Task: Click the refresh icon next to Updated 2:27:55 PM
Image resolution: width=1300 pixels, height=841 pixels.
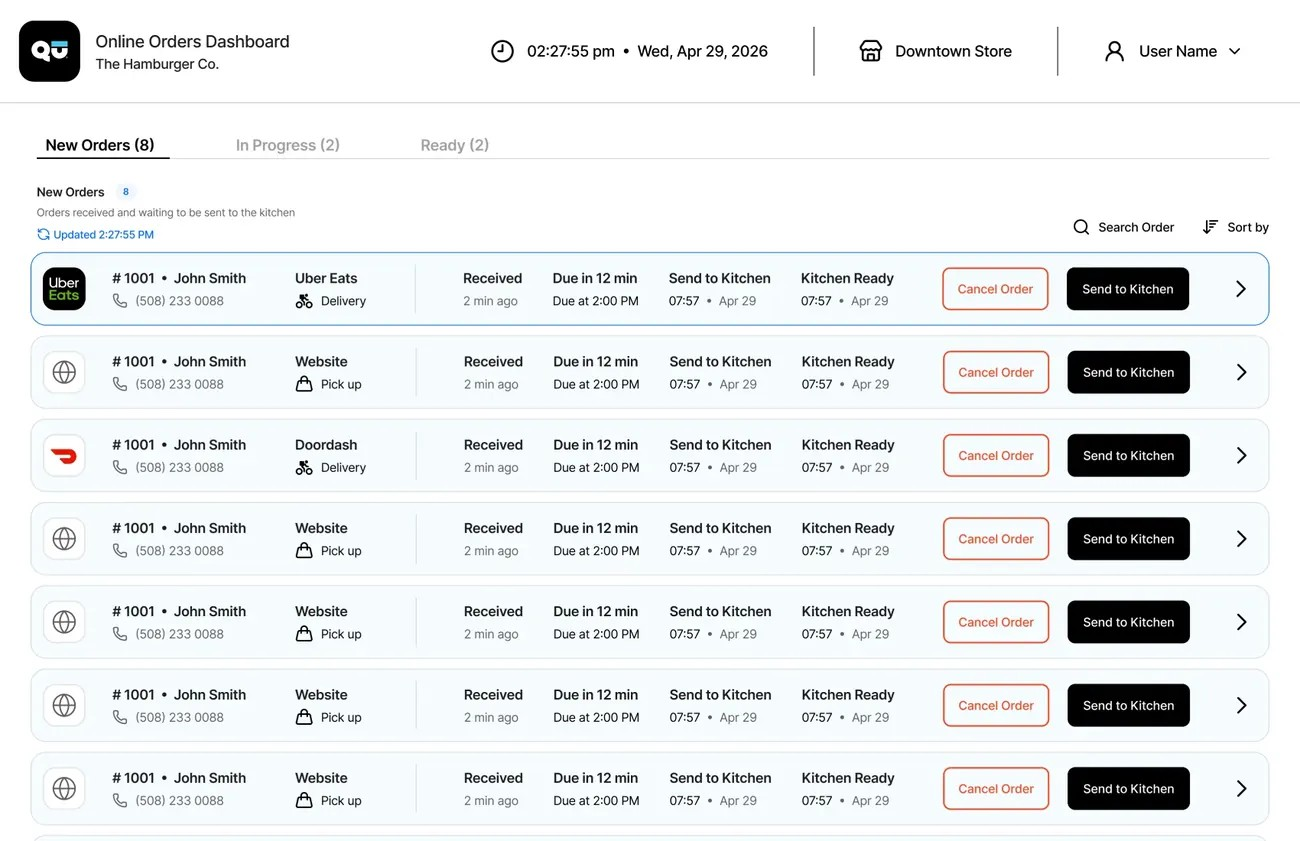Action: [x=43, y=235]
